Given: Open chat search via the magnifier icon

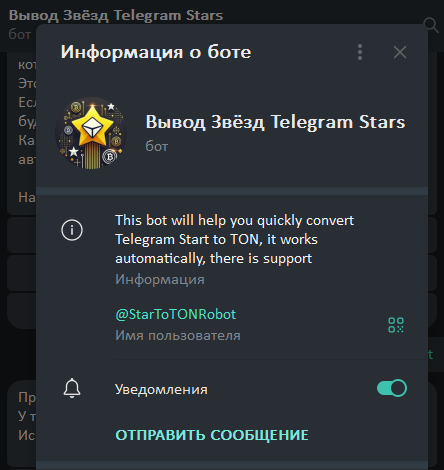Looking at the screenshot, I should (x=431, y=25).
